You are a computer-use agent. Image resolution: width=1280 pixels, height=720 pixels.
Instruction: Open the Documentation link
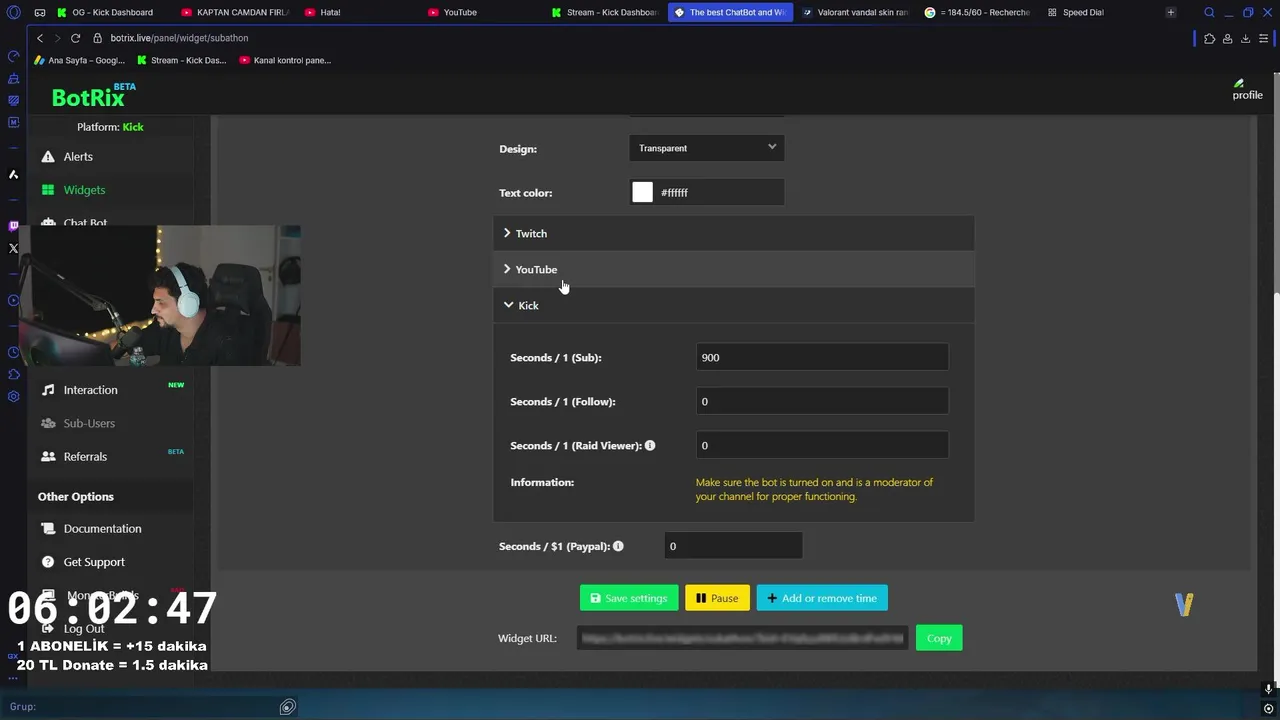click(x=102, y=528)
